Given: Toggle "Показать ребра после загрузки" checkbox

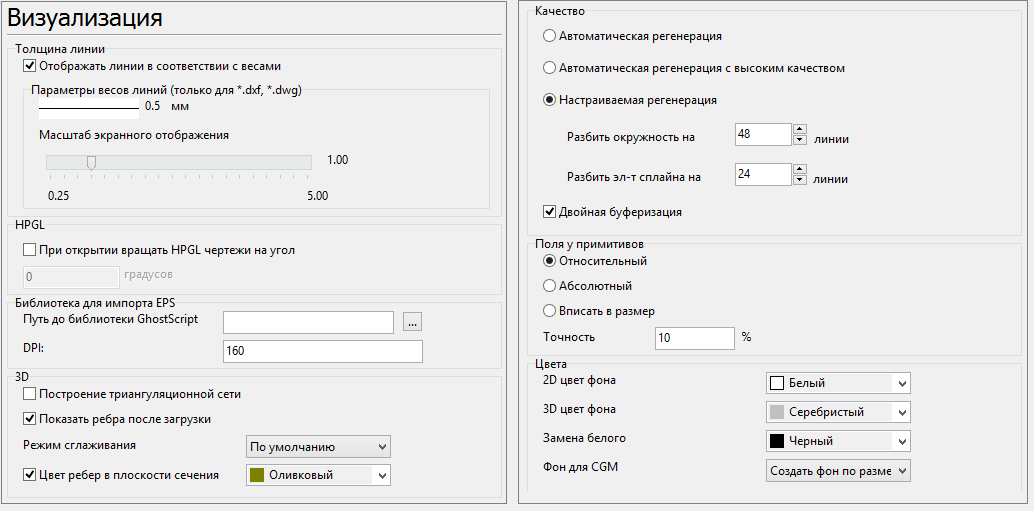Looking at the screenshot, I should (x=29, y=418).
